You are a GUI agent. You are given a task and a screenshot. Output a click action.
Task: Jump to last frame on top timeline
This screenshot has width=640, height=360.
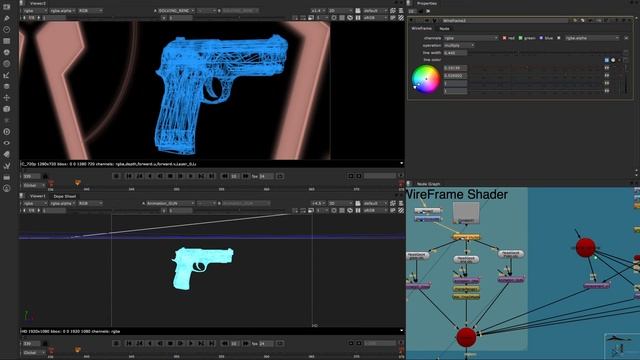[x=211, y=176]
